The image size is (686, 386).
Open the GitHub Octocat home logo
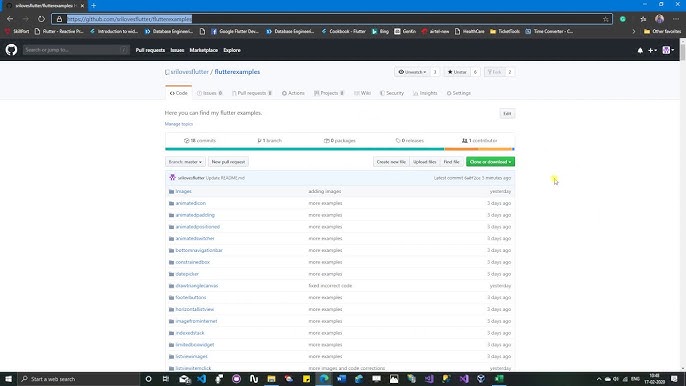(11, 50)
